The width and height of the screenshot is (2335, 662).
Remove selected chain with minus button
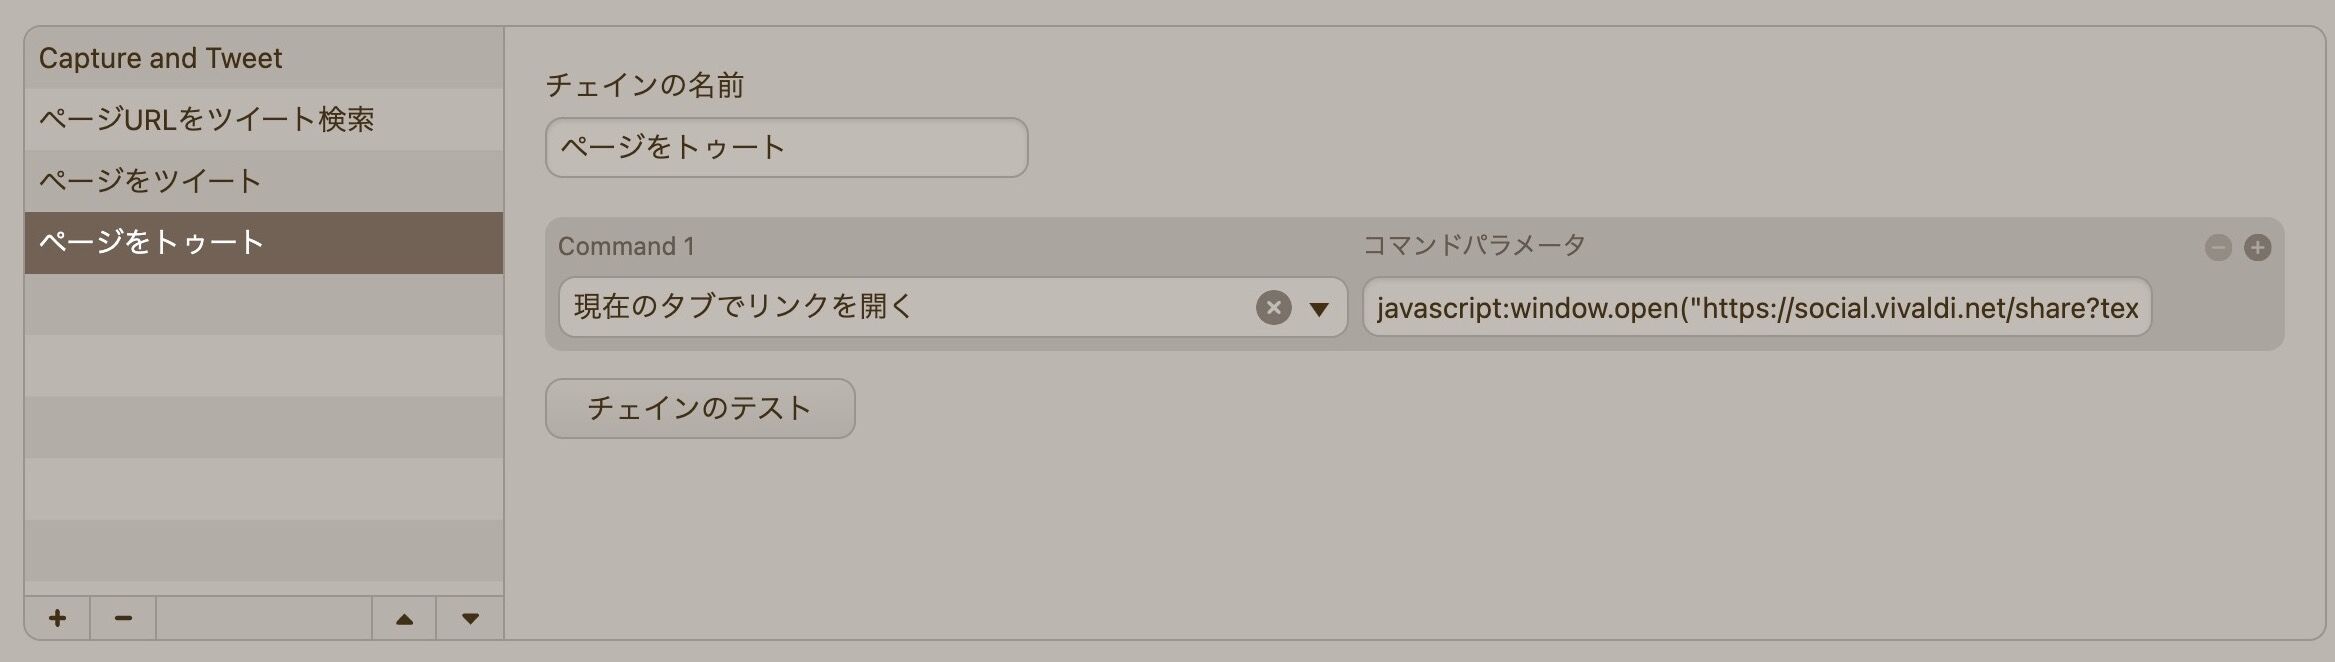[x=123, y=618]
